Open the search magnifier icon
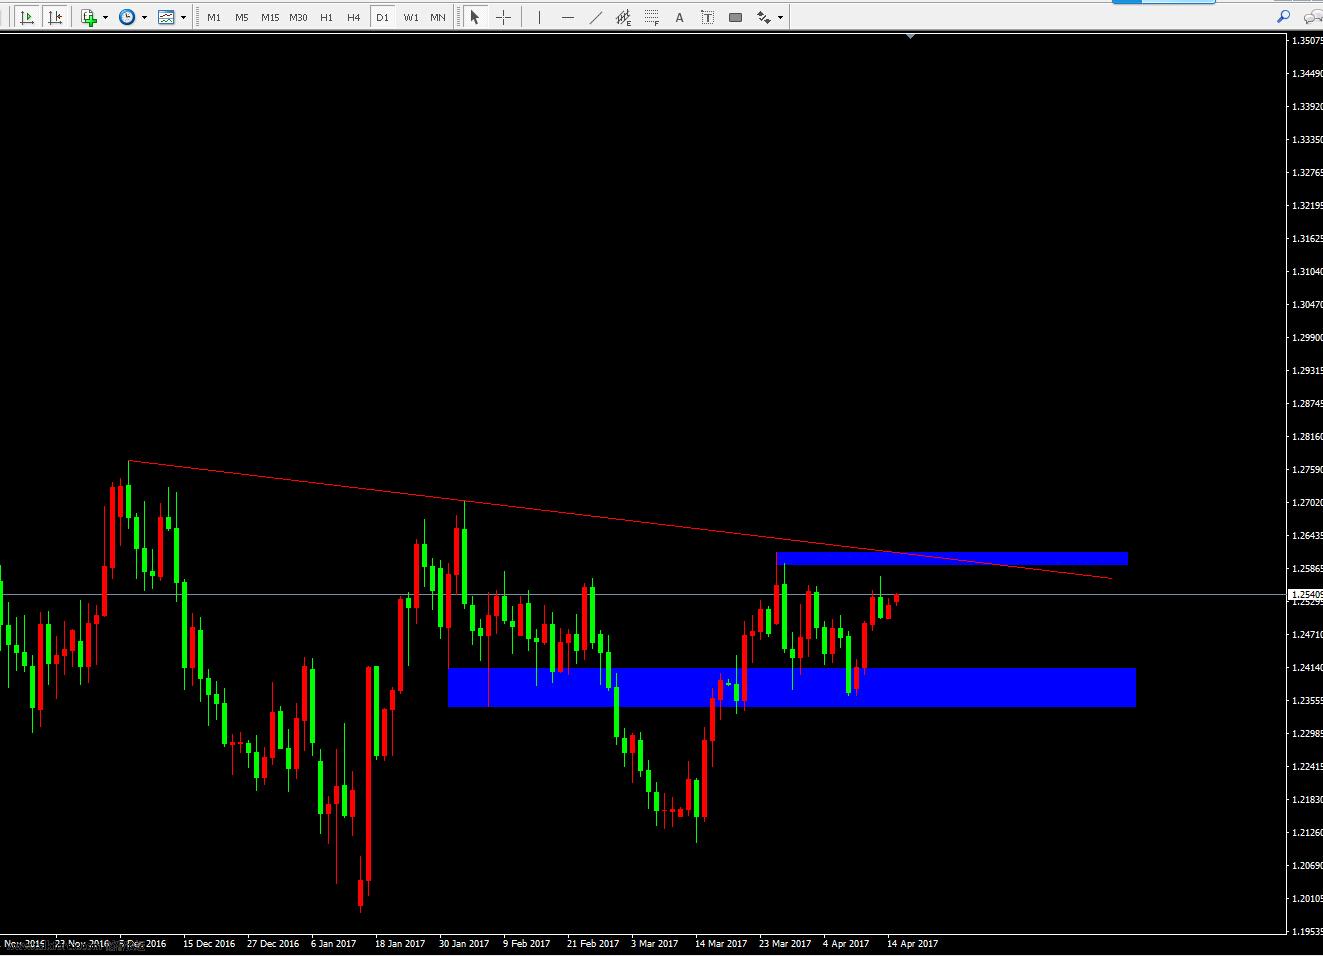The height and width of the screenshot is (956, 1323). [1284, 16]
